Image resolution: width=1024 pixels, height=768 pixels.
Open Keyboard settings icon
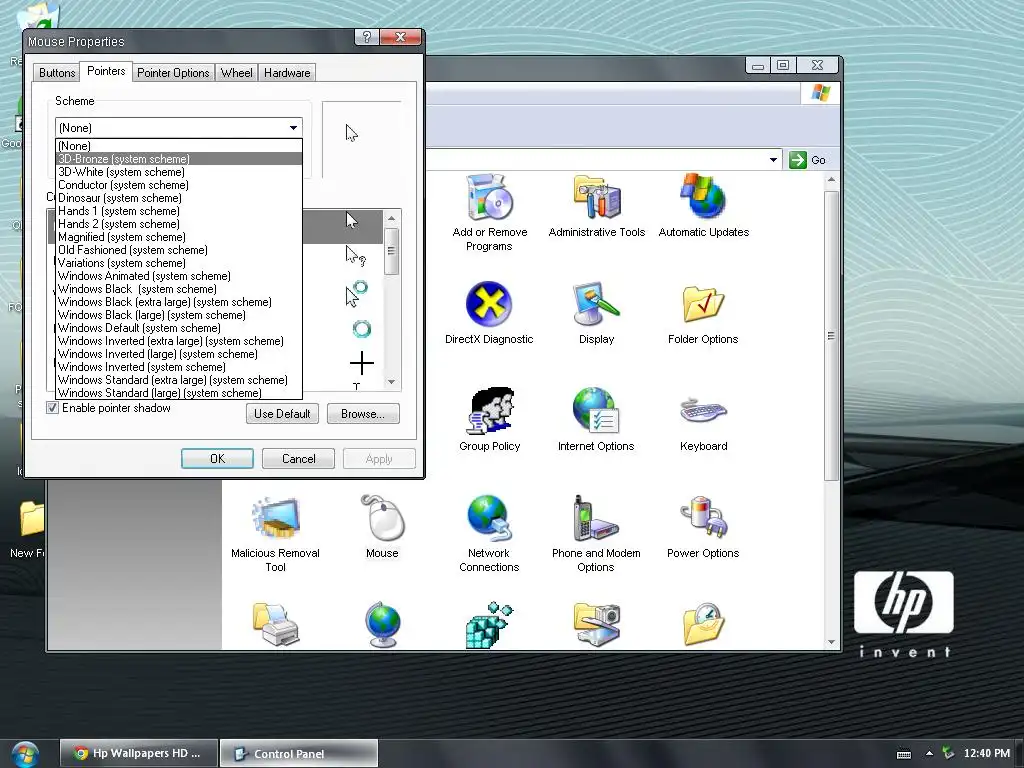(703, 411)
